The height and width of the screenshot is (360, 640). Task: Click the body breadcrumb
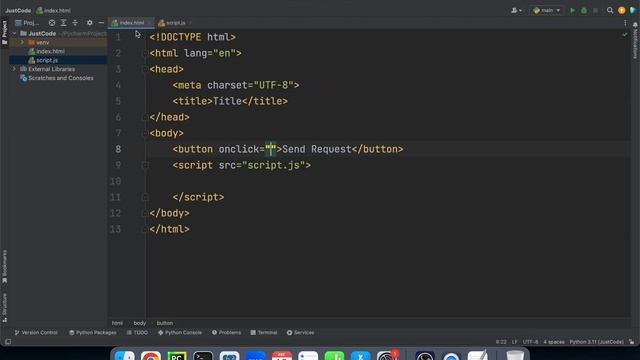tap(140, 323)
